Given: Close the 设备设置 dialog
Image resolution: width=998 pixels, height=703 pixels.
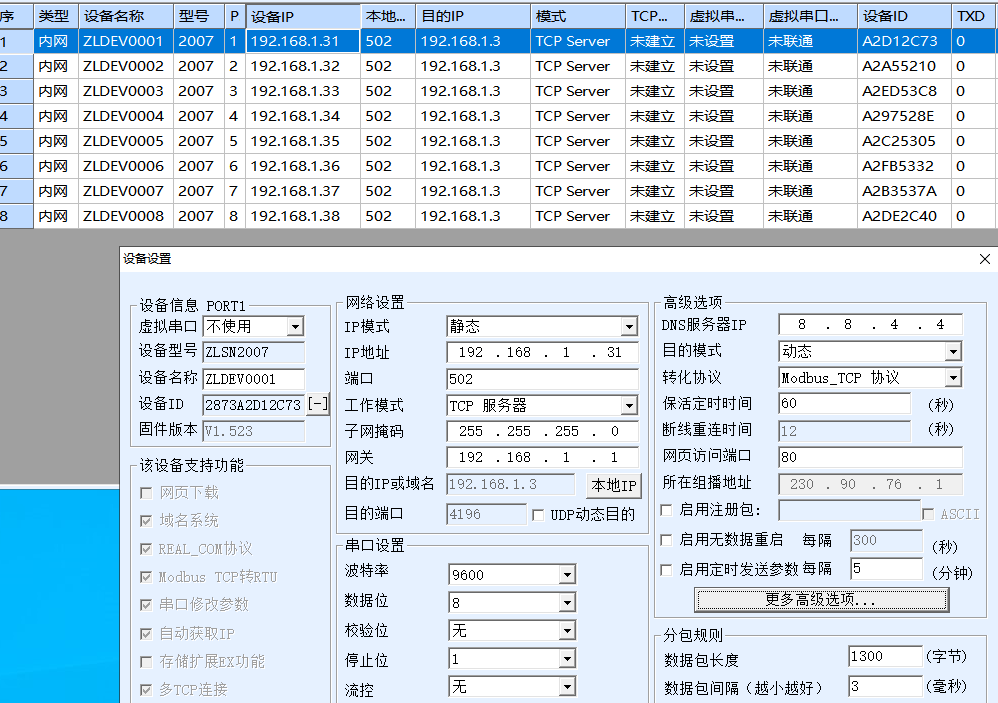Looking at the screenshot, I should coord(984,259).
